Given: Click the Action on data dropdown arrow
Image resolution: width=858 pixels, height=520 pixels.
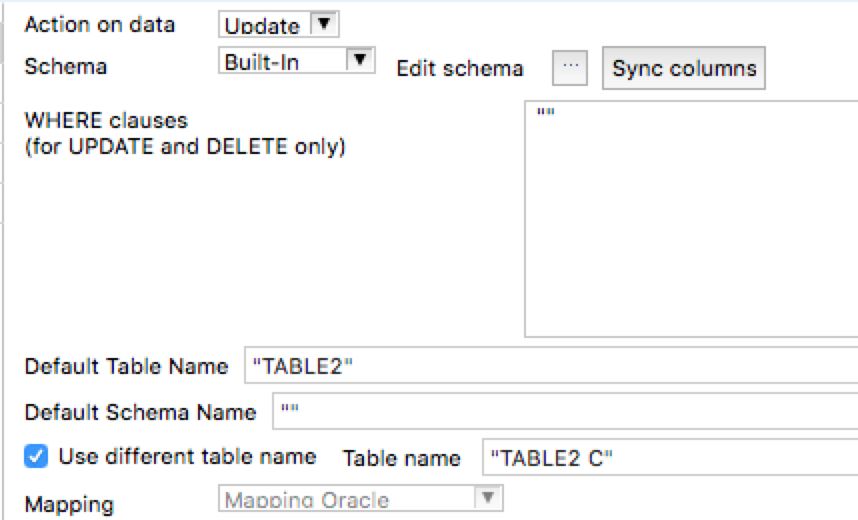Looking at the screenshot, I should [322, 24].
